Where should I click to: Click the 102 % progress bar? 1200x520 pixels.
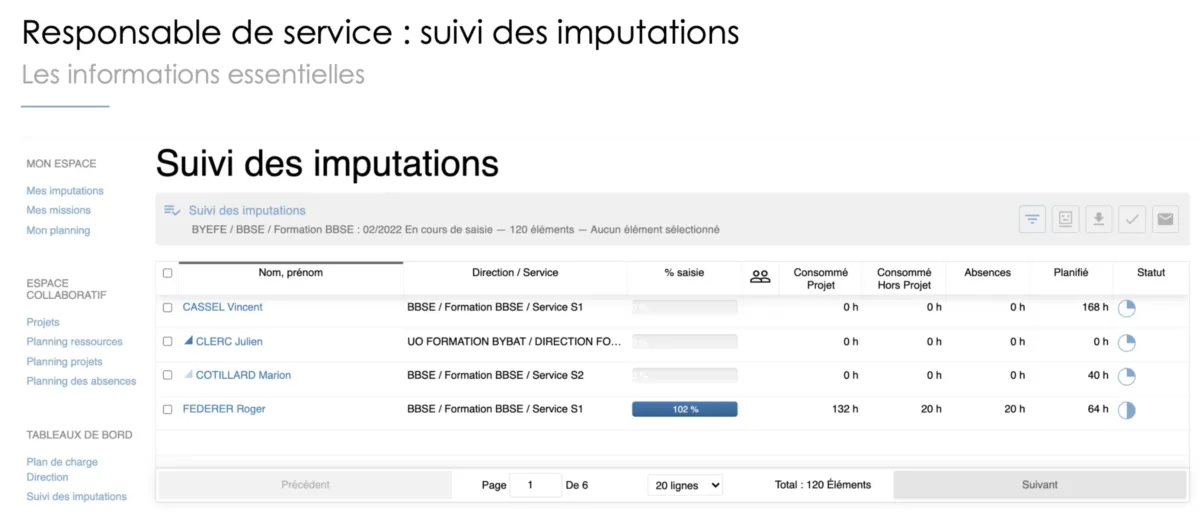[685, 409]
